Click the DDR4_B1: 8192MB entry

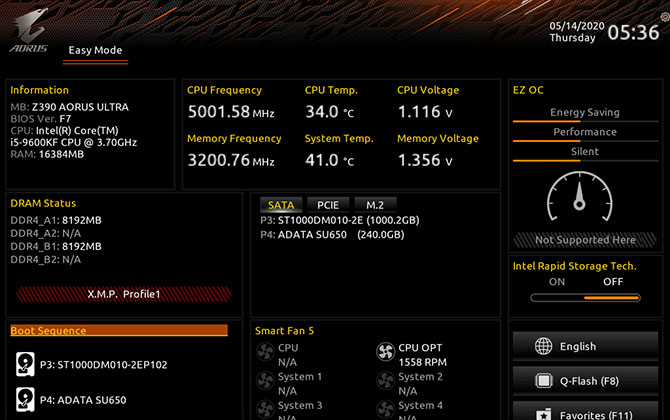(x=56, y=247)
